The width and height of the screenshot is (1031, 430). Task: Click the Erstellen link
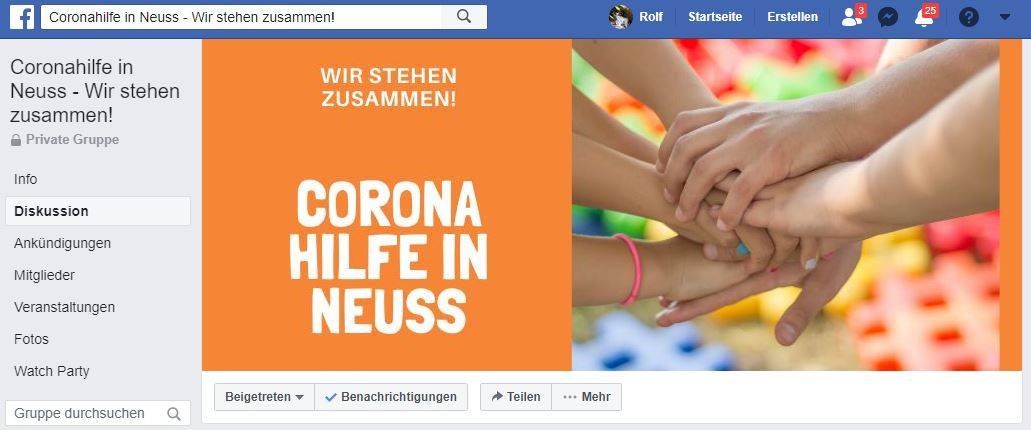pos(792,17)
